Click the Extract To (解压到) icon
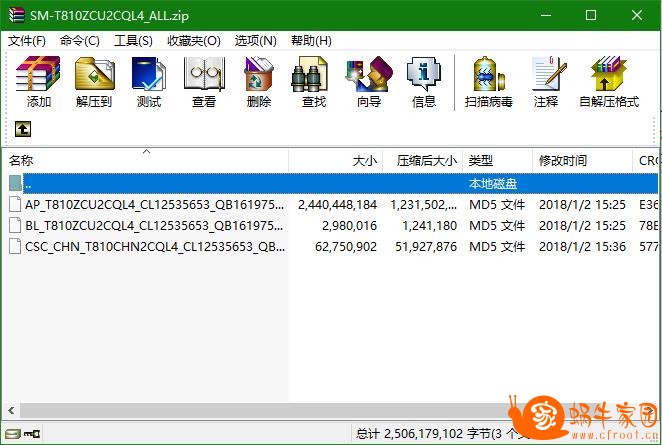The width and height of the screenshot is (662, 445). (95, 74)
